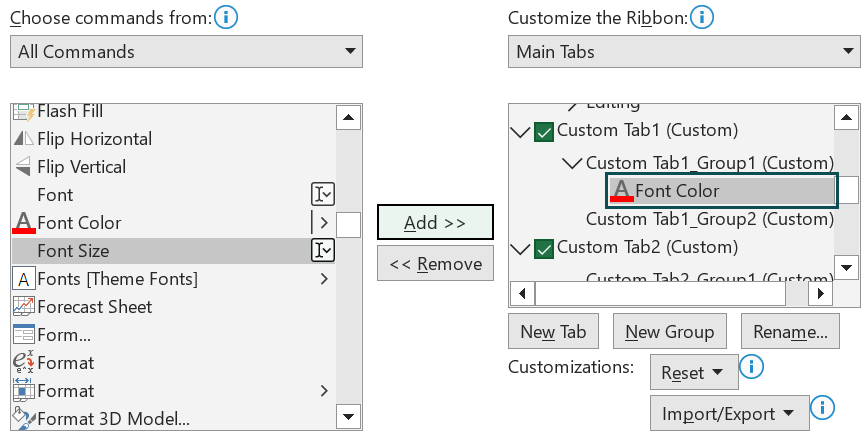
Task: Select Custom Tab2 (Custom) in the tree
Action: [x=647, y=247]
